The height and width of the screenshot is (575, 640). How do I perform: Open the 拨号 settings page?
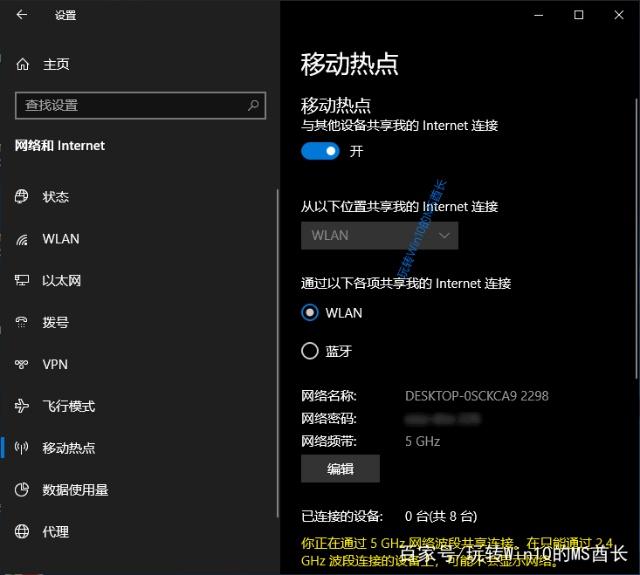[x=139, y=322]
